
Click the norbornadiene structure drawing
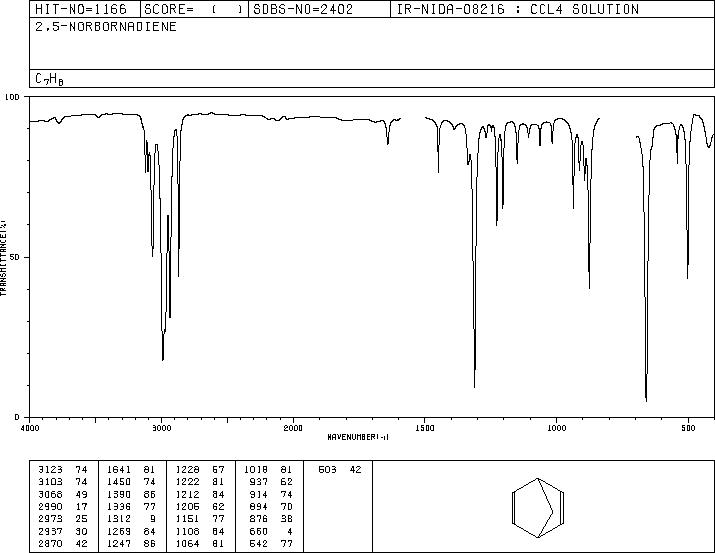coord(538,507)
